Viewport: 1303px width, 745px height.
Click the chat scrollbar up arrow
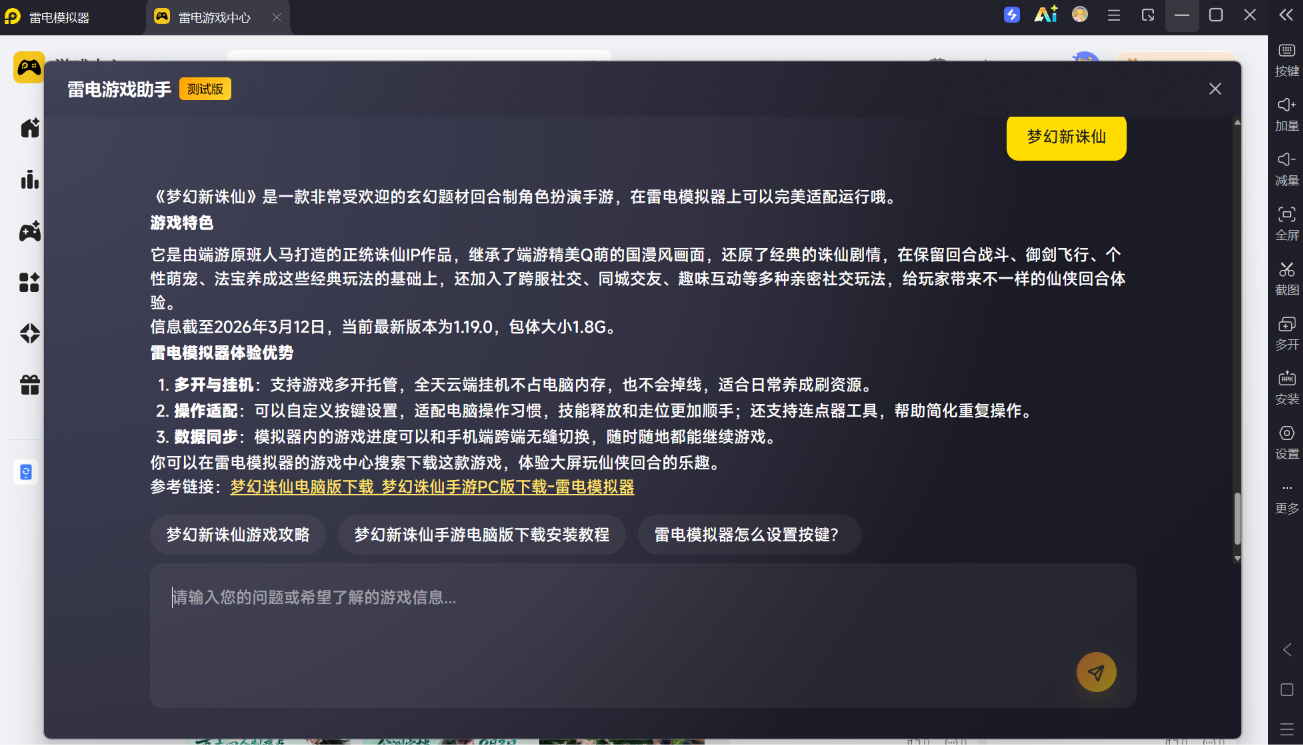pos(1237,123)
